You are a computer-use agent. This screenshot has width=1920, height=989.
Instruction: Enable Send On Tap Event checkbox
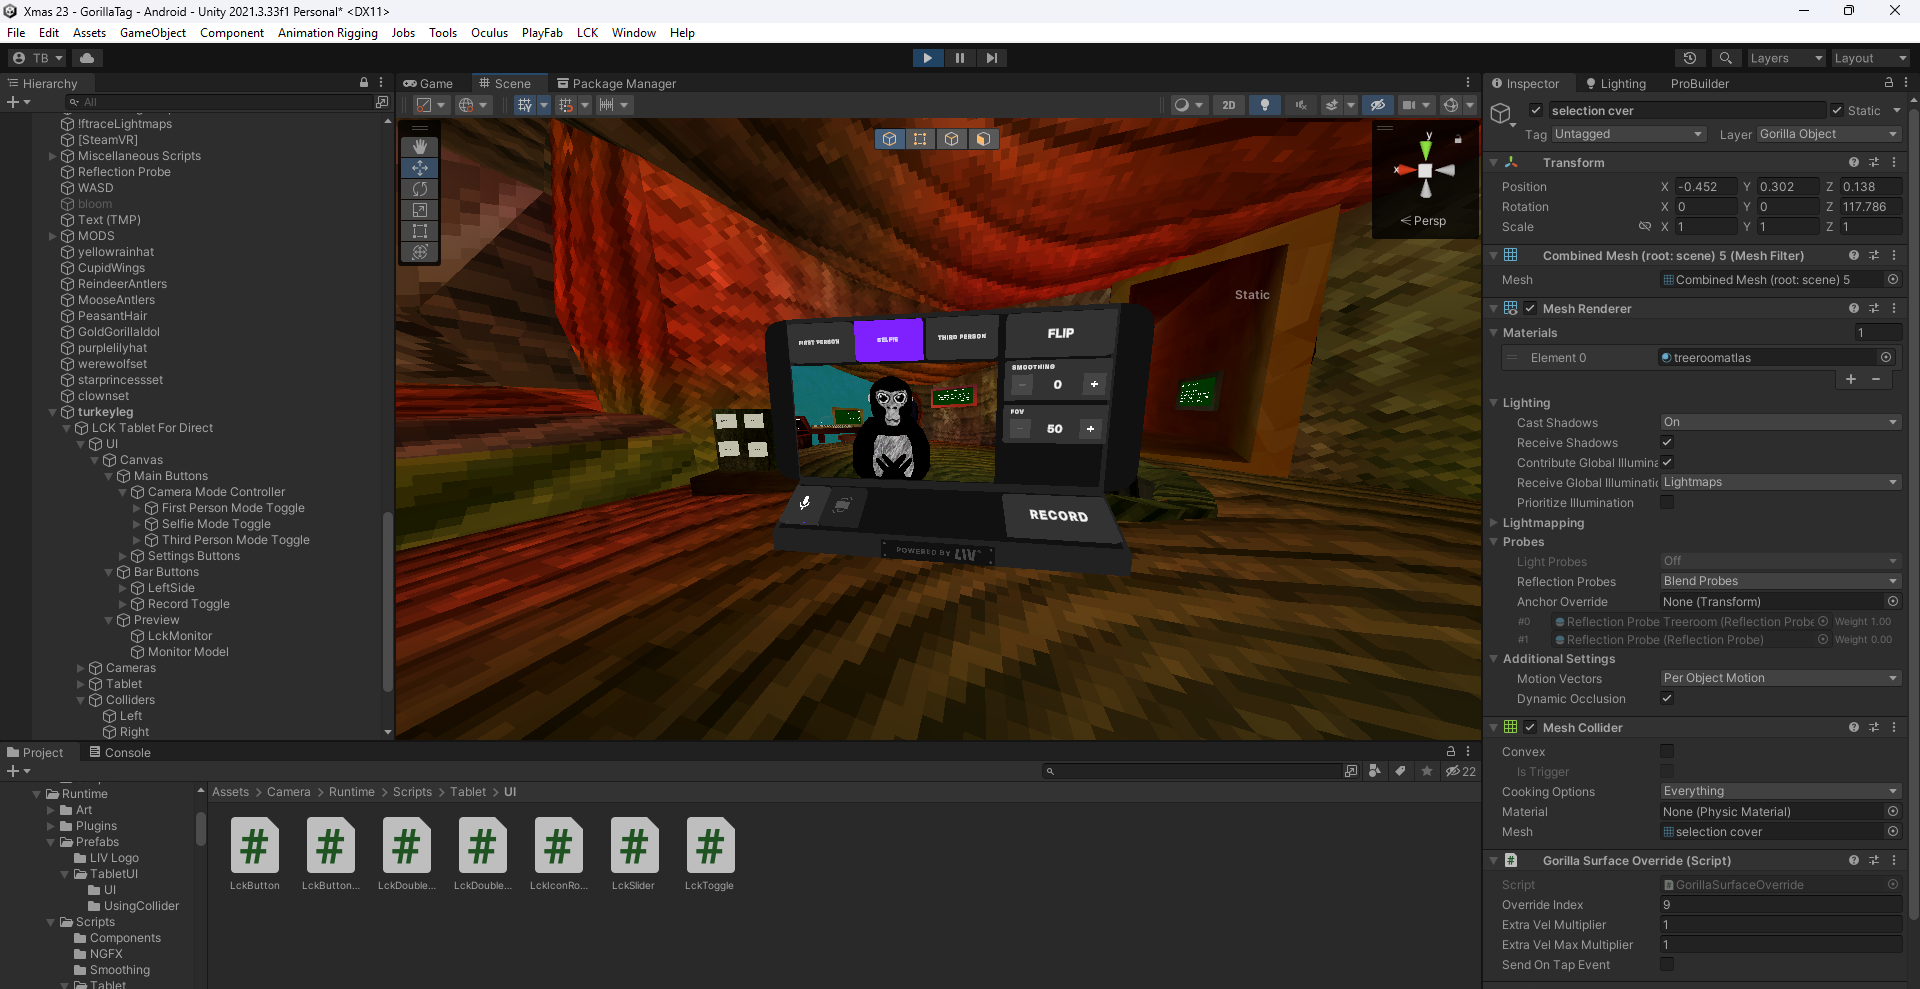click(1667, 964)
